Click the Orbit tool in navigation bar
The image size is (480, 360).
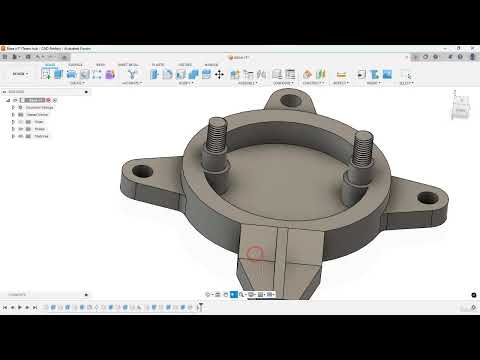(x=208, y=294)
